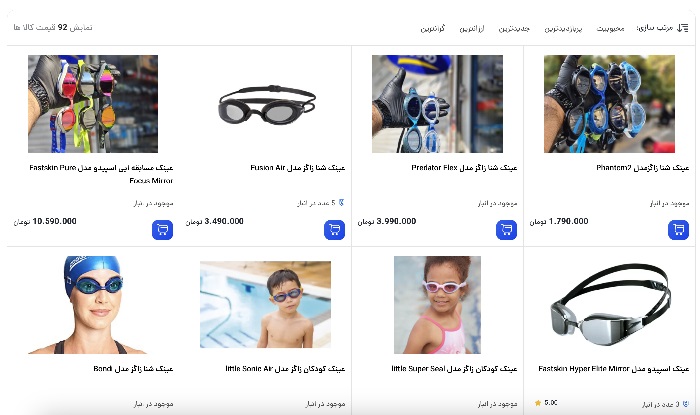The width and height of the screenshot is (700, 415).
Task: Add Fastskin Pure Focus Mirror to cart
Action: tap(162, 230)
